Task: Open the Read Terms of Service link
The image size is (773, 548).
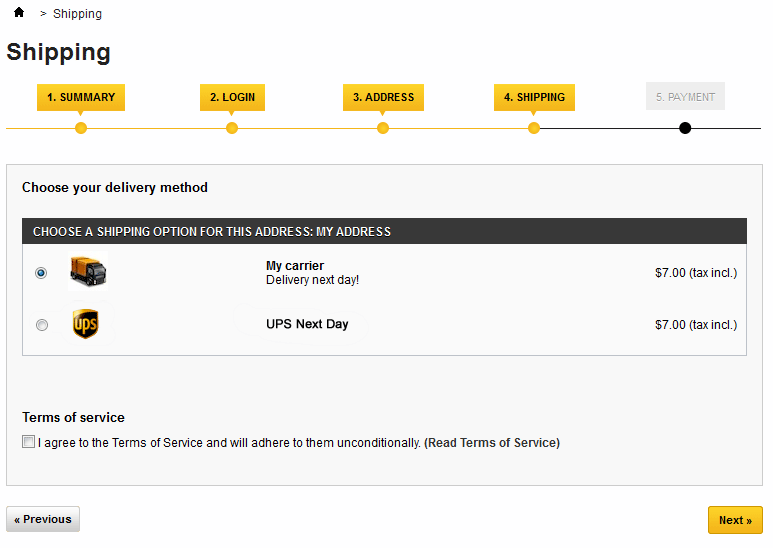Action: (x=492, y=443)
